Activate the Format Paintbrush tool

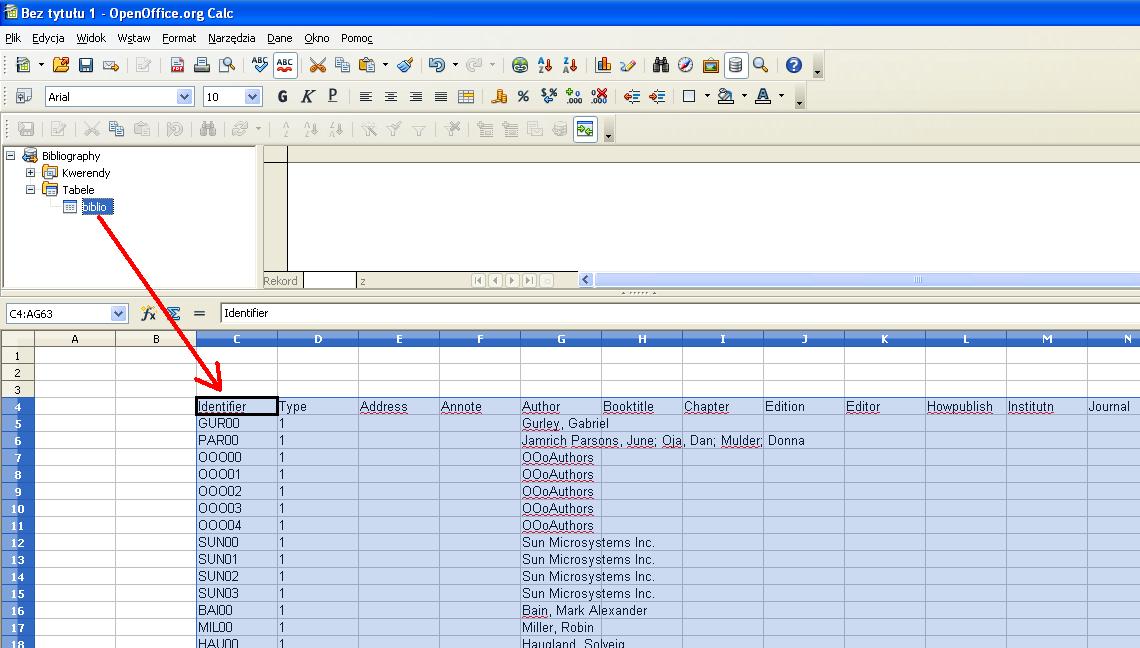click(x=405, y=65)
